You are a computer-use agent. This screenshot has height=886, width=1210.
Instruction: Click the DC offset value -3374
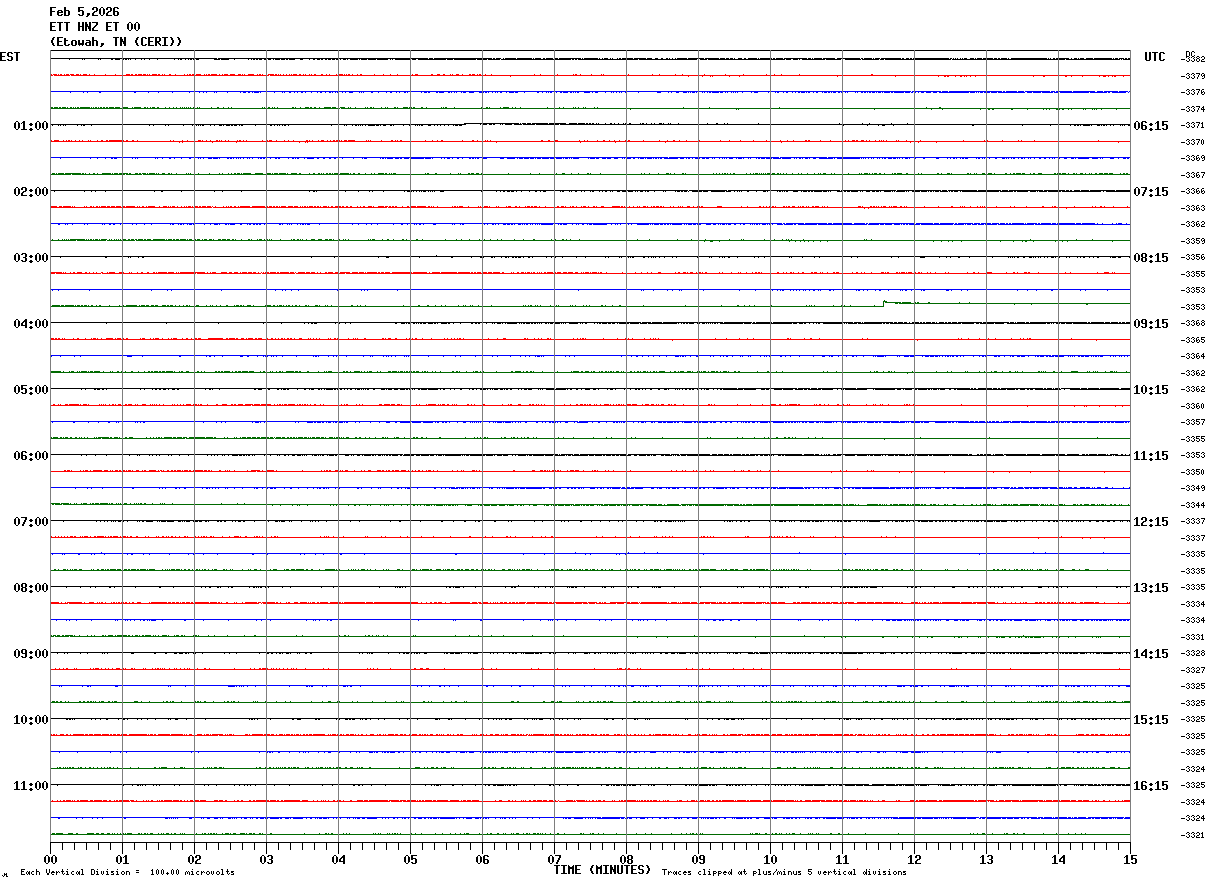(x=1193, y=109)
